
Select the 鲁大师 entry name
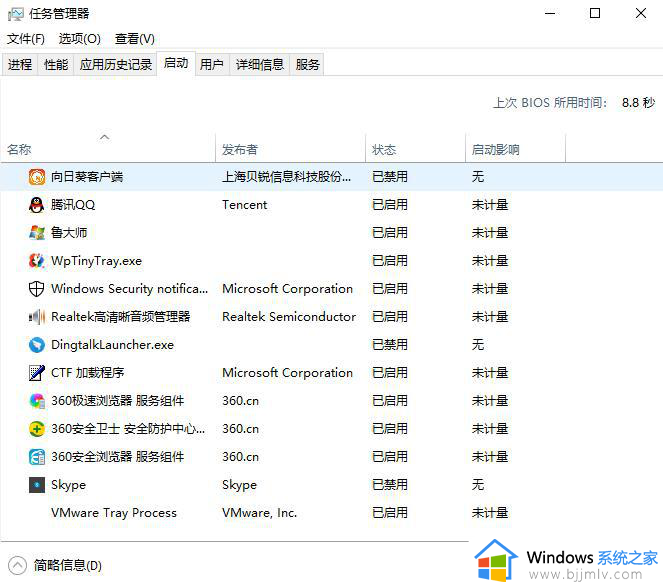[x=69, y=233]
